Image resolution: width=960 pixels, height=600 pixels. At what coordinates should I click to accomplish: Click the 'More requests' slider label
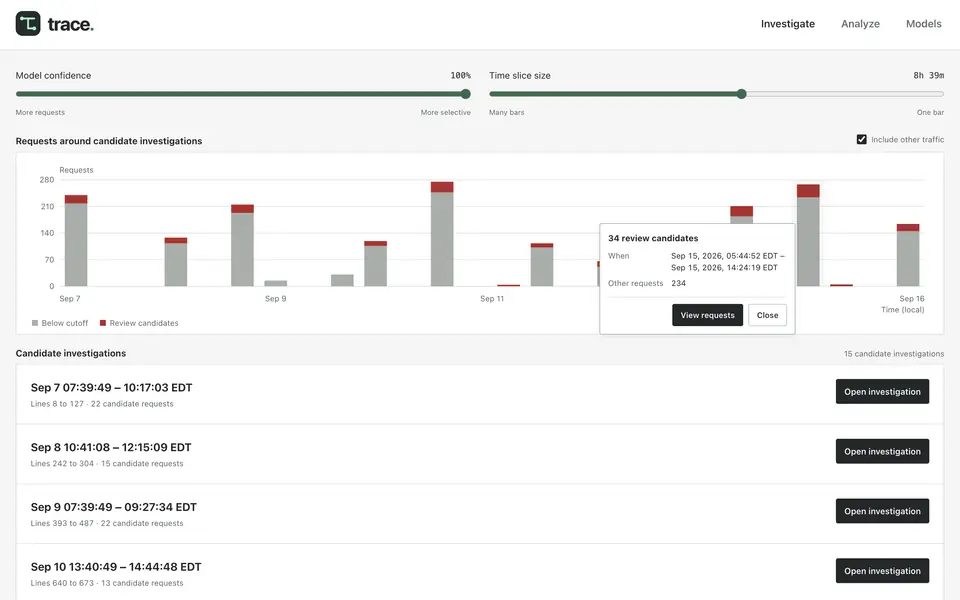coord(40,112)
